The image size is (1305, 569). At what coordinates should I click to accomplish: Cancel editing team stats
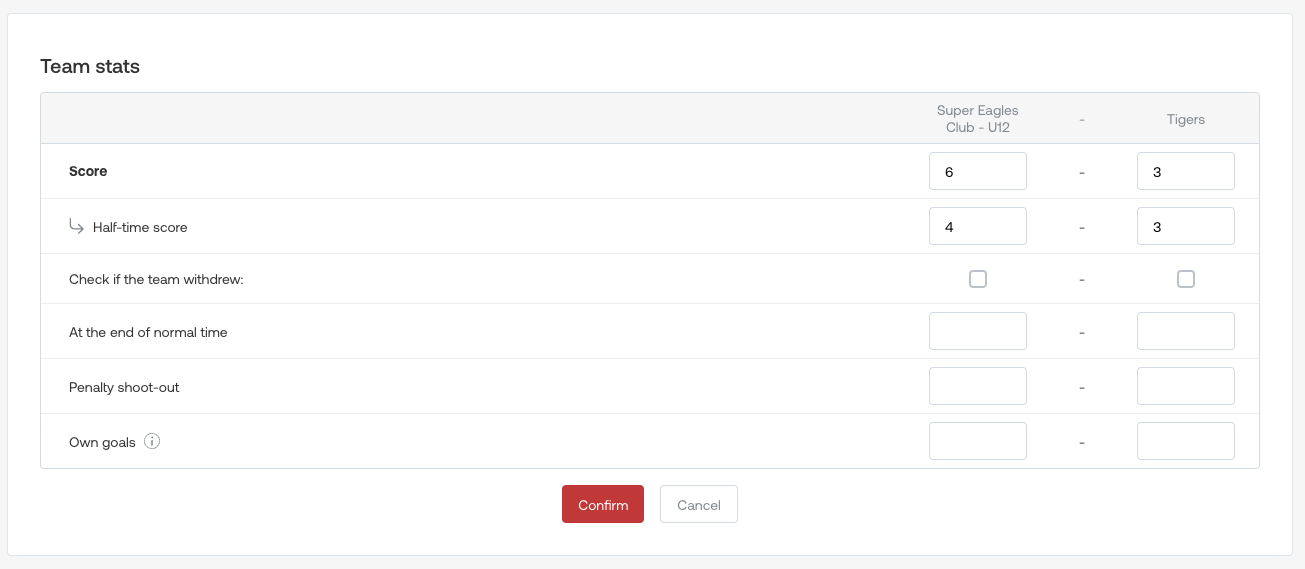(699, 504)
